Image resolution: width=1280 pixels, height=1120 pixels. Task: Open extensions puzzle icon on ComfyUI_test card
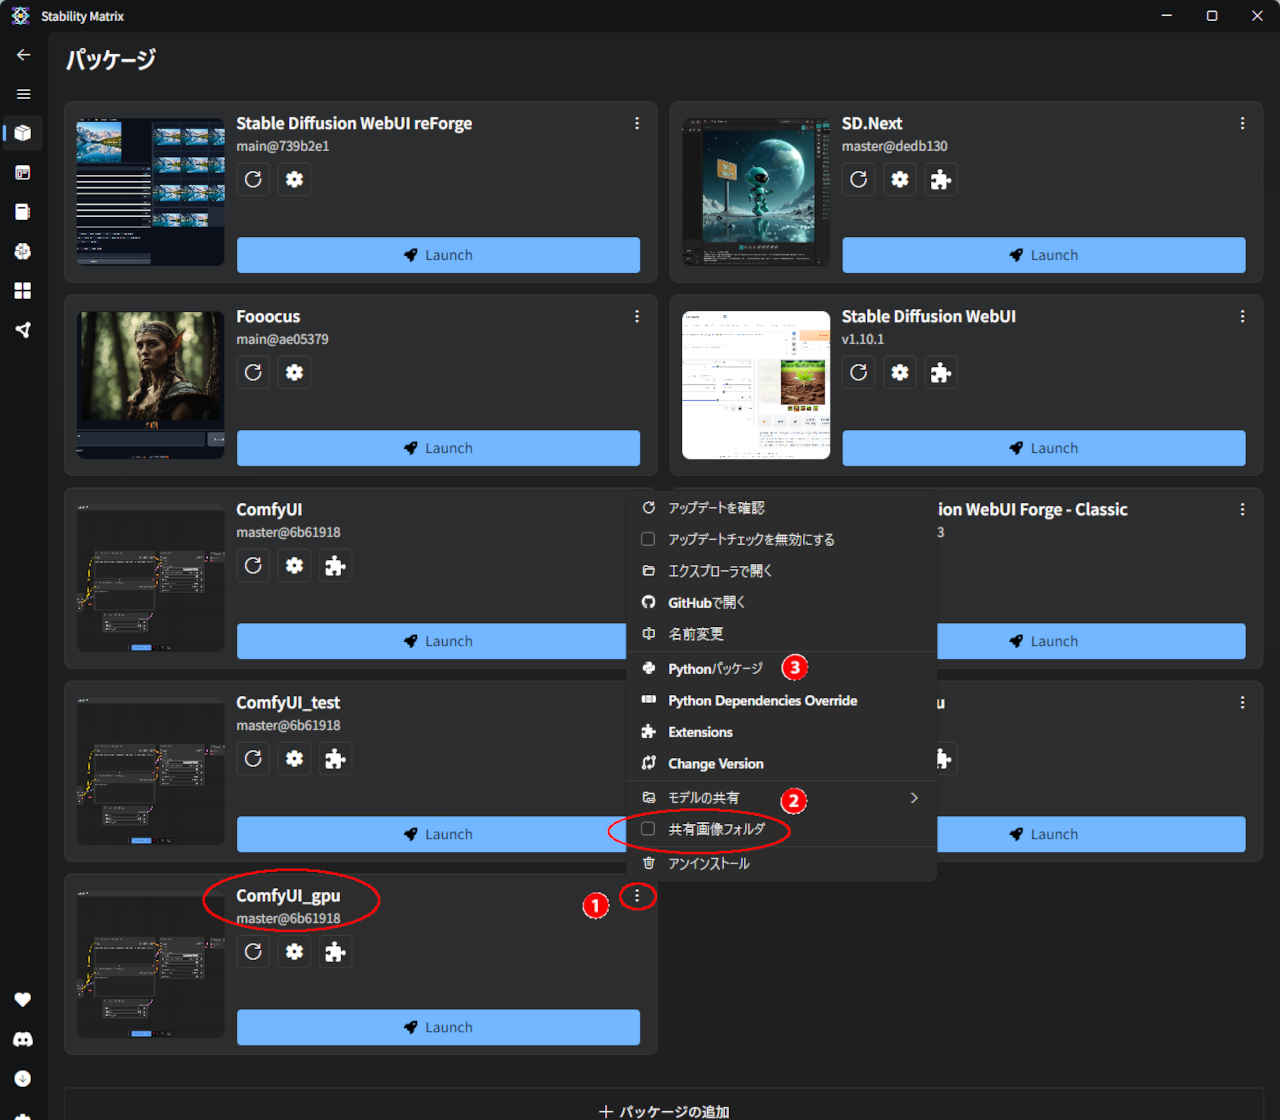pyautogui.click(x=335, y=758)
